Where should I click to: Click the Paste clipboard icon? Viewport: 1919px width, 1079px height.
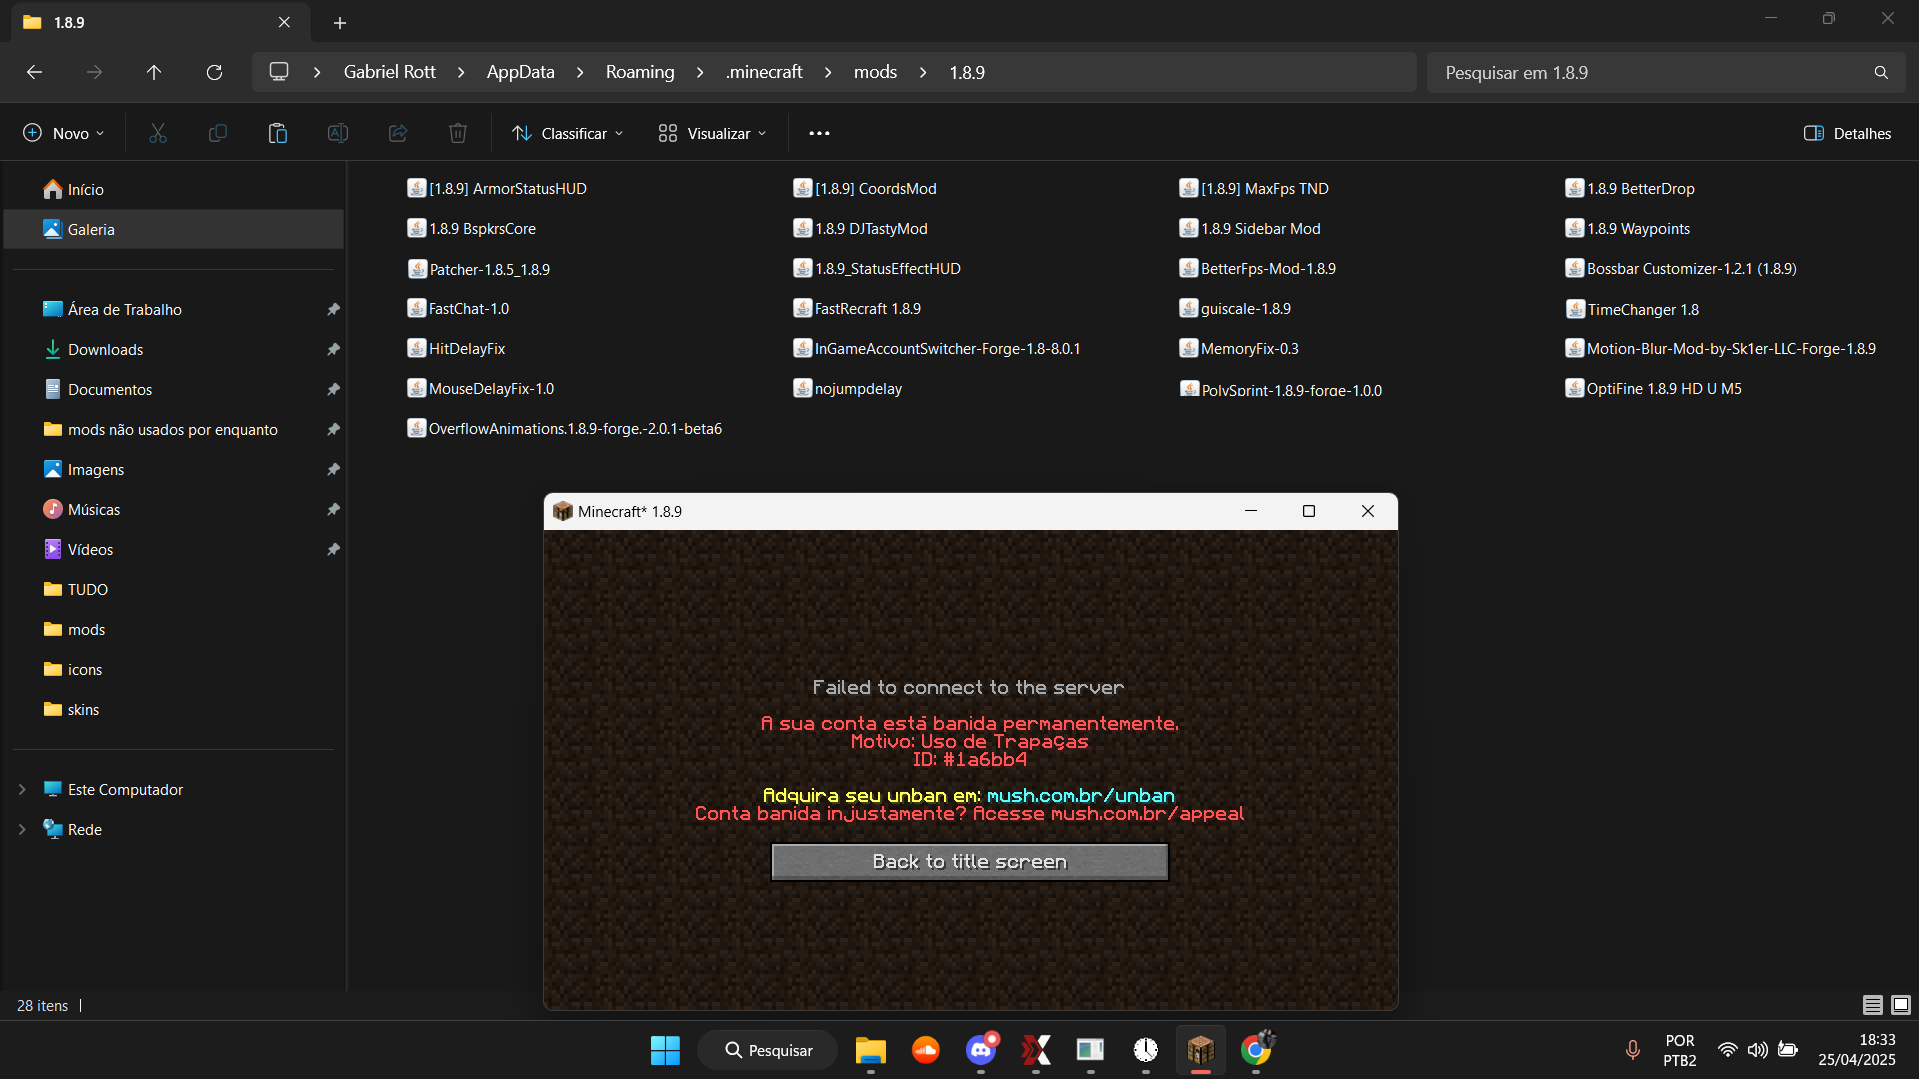point(278,133)
